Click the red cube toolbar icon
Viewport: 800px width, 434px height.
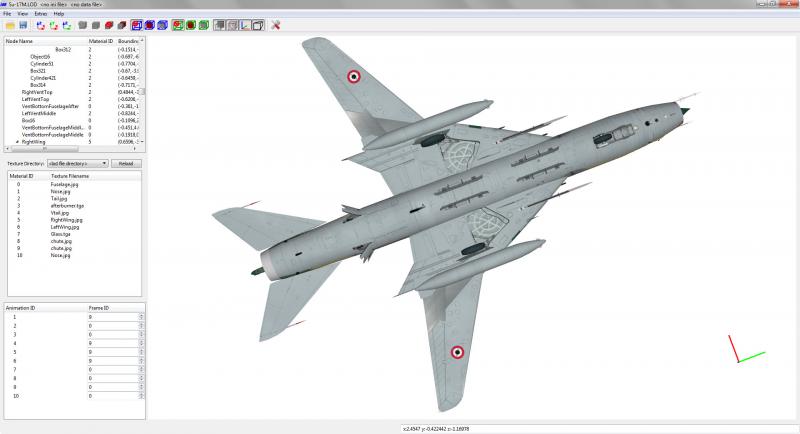(109, 25)
